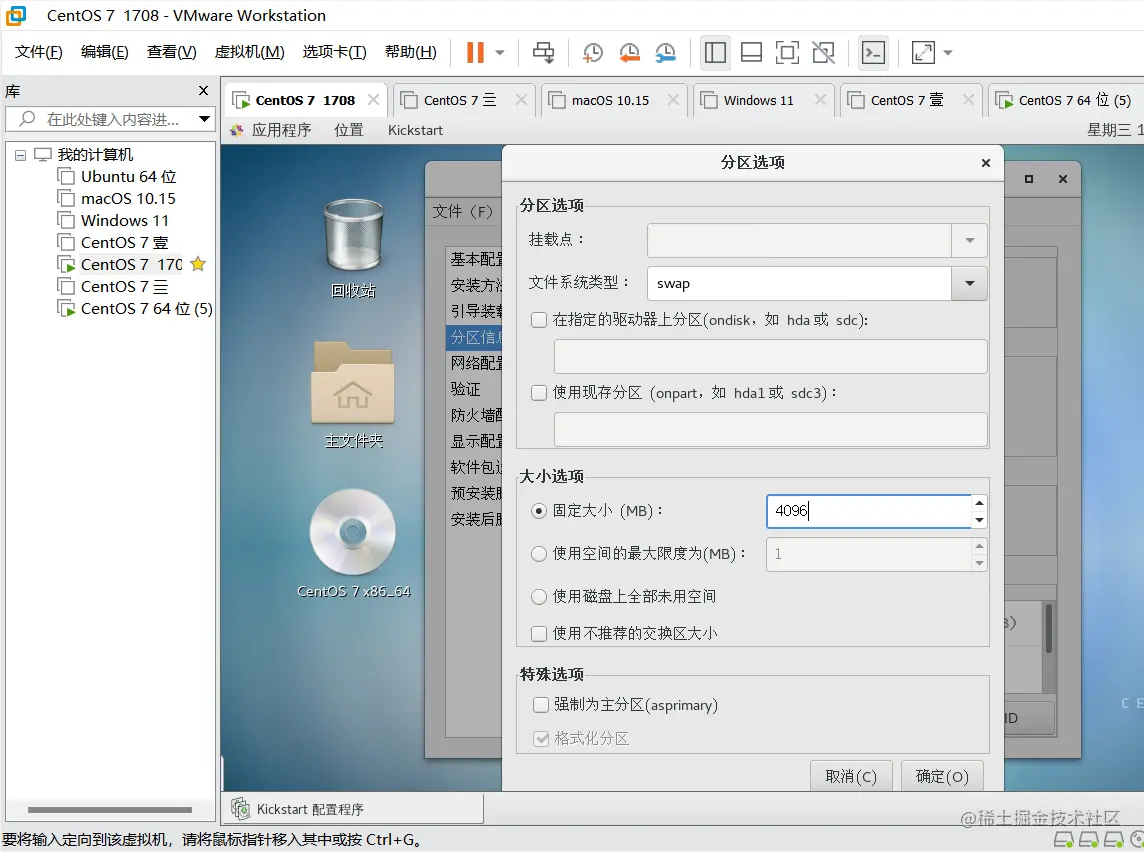Image resolution: width=1144 pixels, height=852 pixels.
Task: Click the ondisk drive text field
Action: [770, 357]
